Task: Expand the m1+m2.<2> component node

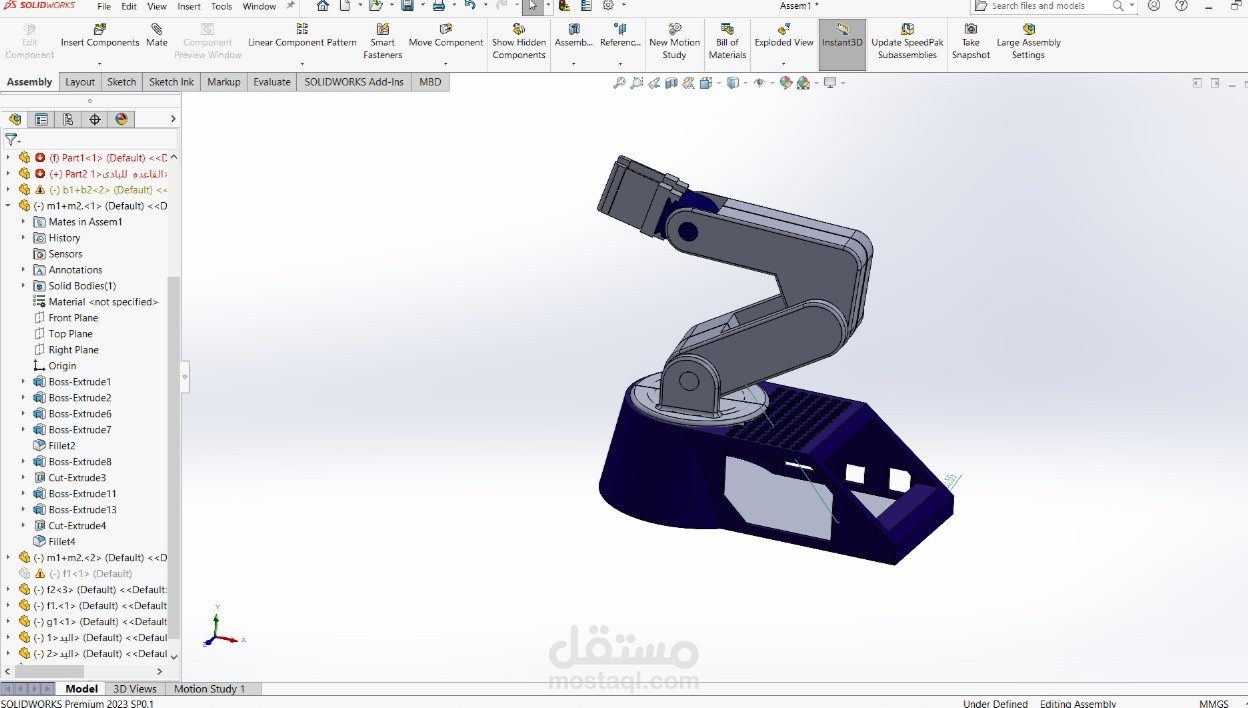Action: click(x=8, y=558)
